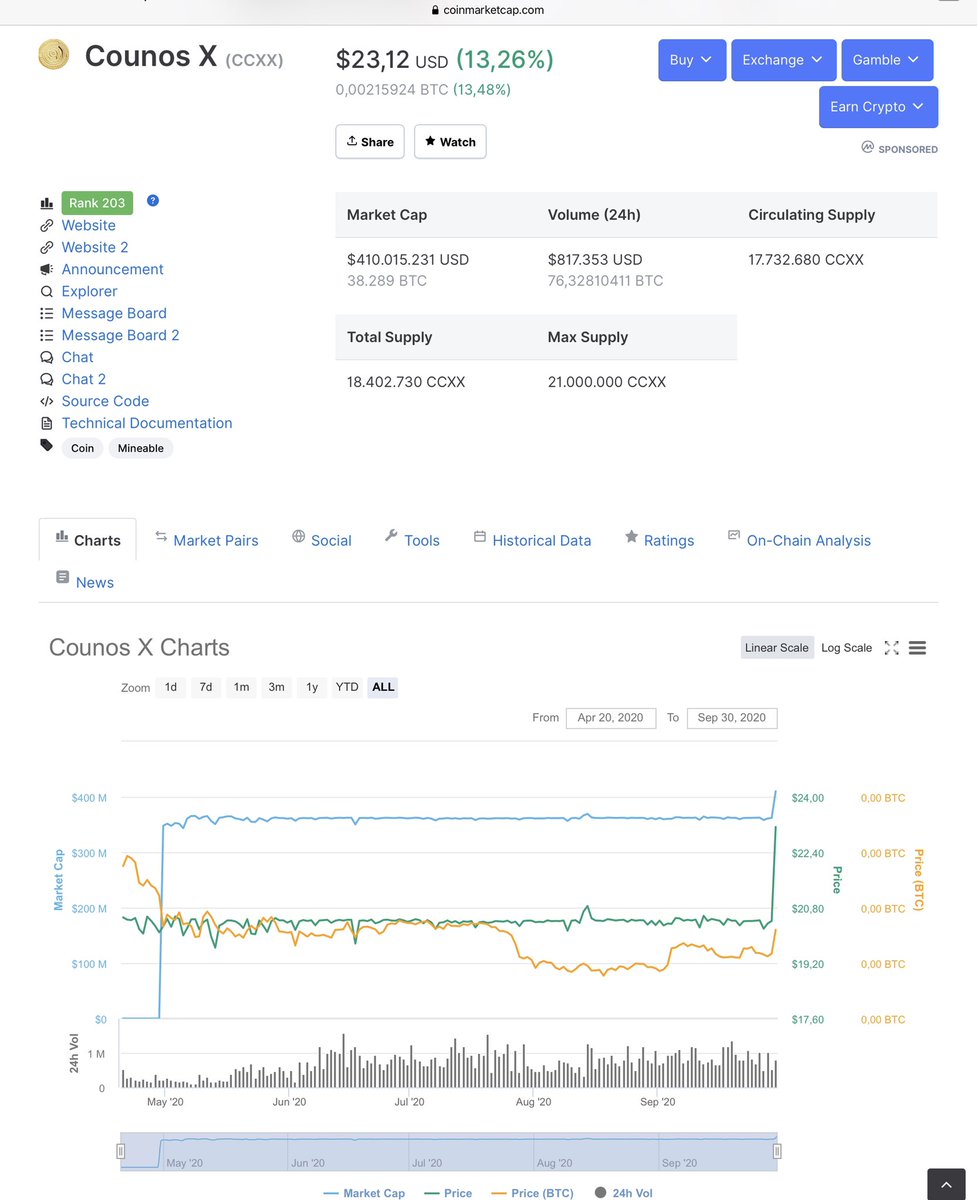977x1200 pixels.
Task: Select Log Scale chart mode
Action: click(x=847, y=648)
